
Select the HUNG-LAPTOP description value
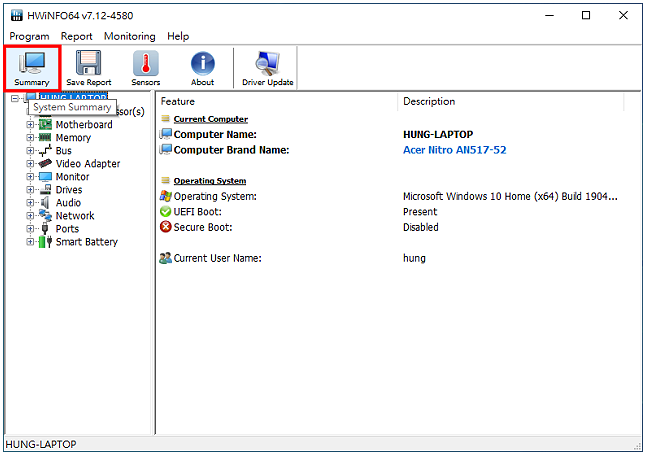click(438, 135)
